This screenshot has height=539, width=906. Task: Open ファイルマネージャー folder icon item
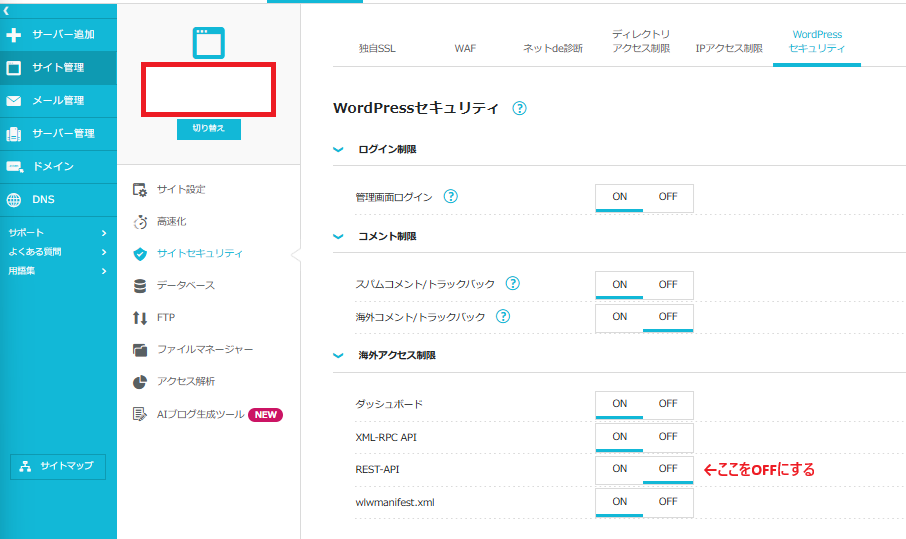[x=204, y=350]
